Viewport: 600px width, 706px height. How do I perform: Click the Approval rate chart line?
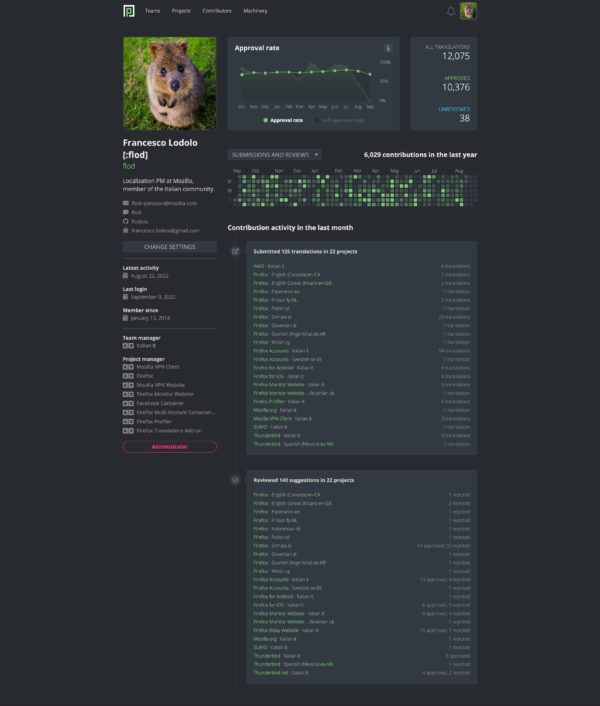pyautogui.click(x=306, y=72)
